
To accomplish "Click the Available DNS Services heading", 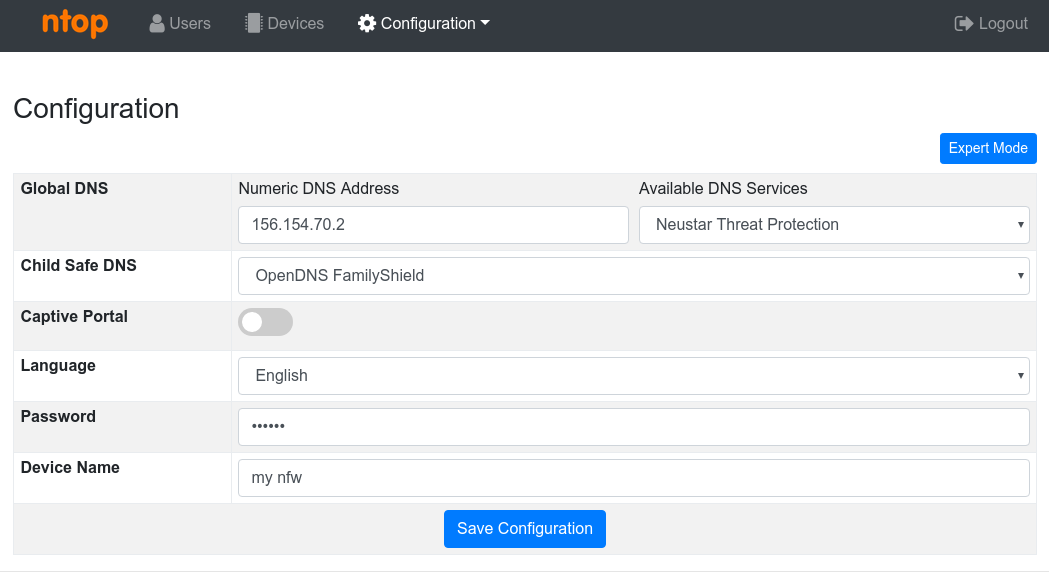I will click(723, 189).
